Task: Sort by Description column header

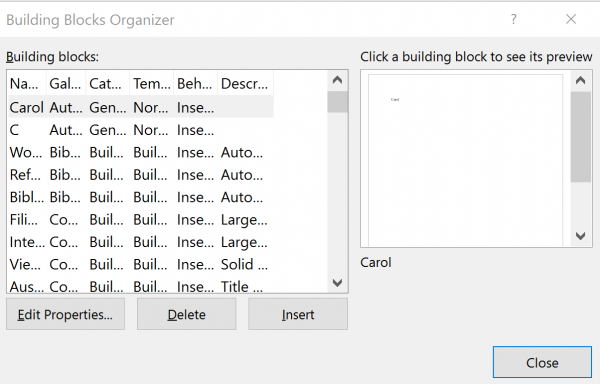Action: [x=245, y=83]
